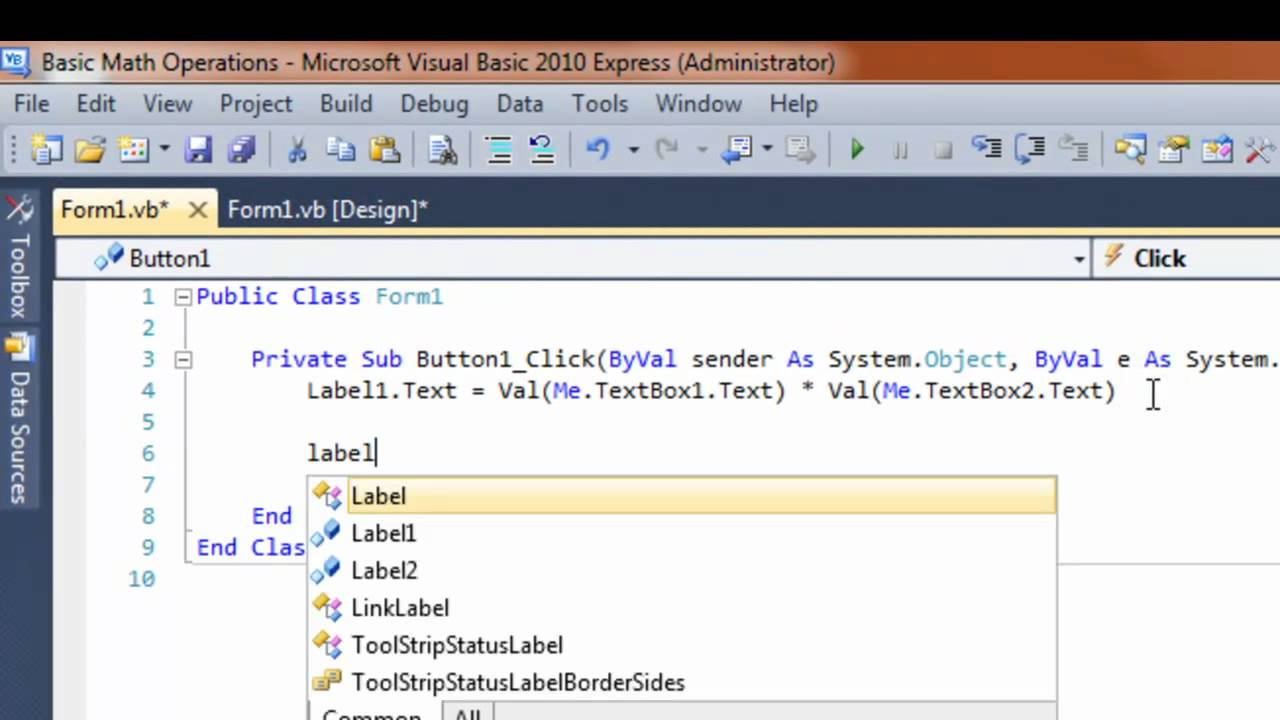Collapse the Button1_Click sub outline
This screenshot has width=1280, height=720.
click(x=182, y=360)
